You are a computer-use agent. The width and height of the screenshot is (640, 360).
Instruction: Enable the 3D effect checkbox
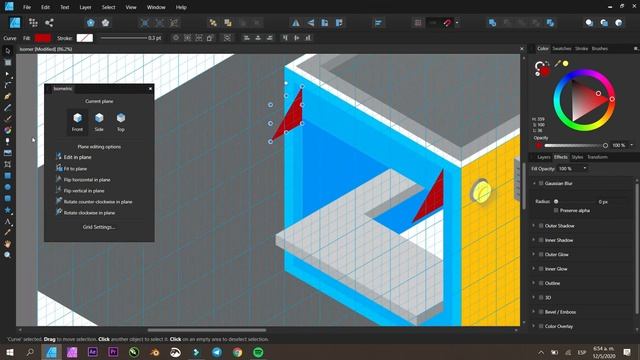coord(541,298)
